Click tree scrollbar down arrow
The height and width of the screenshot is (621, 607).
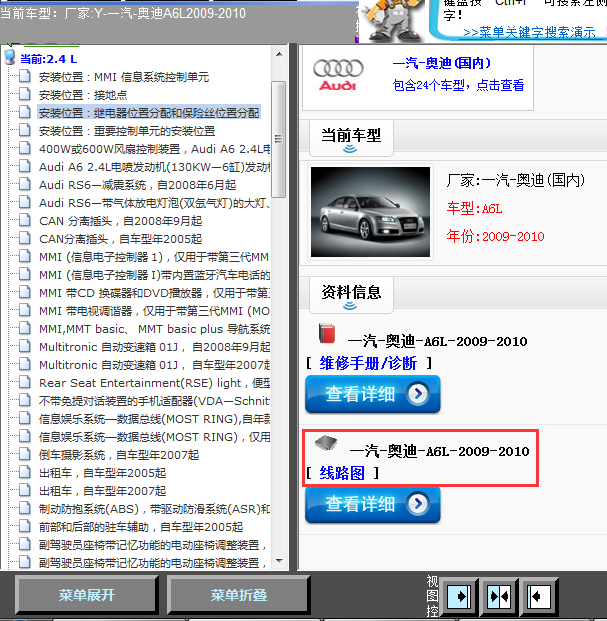pos(279,561)
